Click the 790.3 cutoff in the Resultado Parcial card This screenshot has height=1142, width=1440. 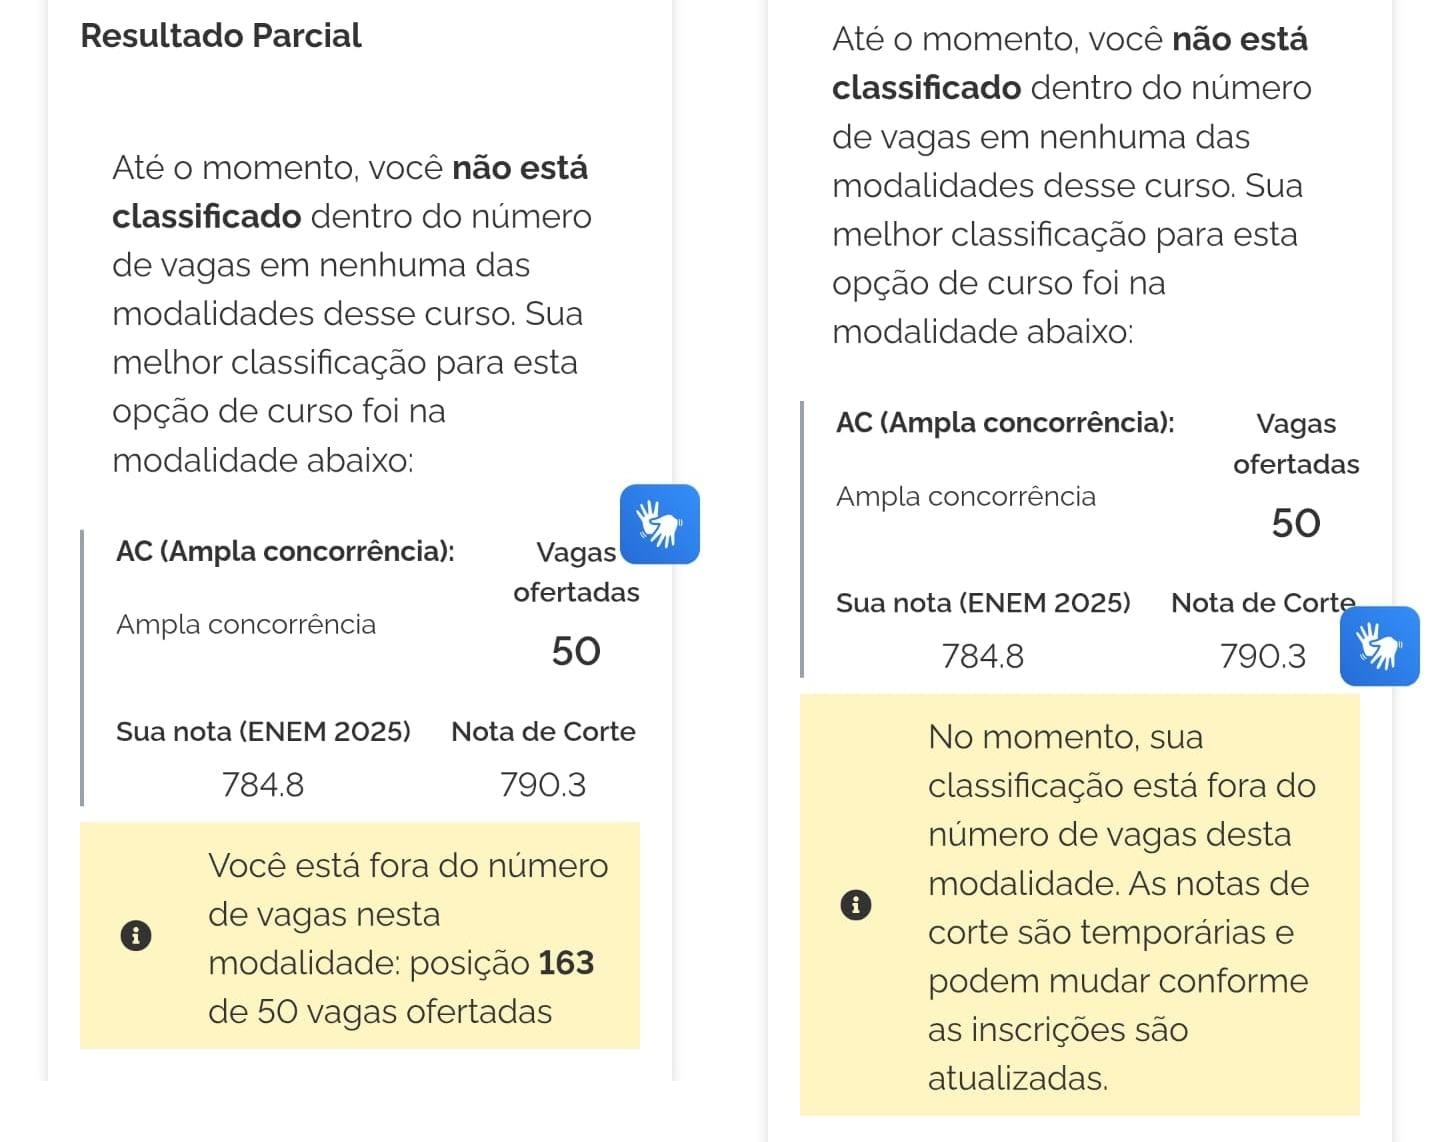pyautogui.click(x=543, y=785)
